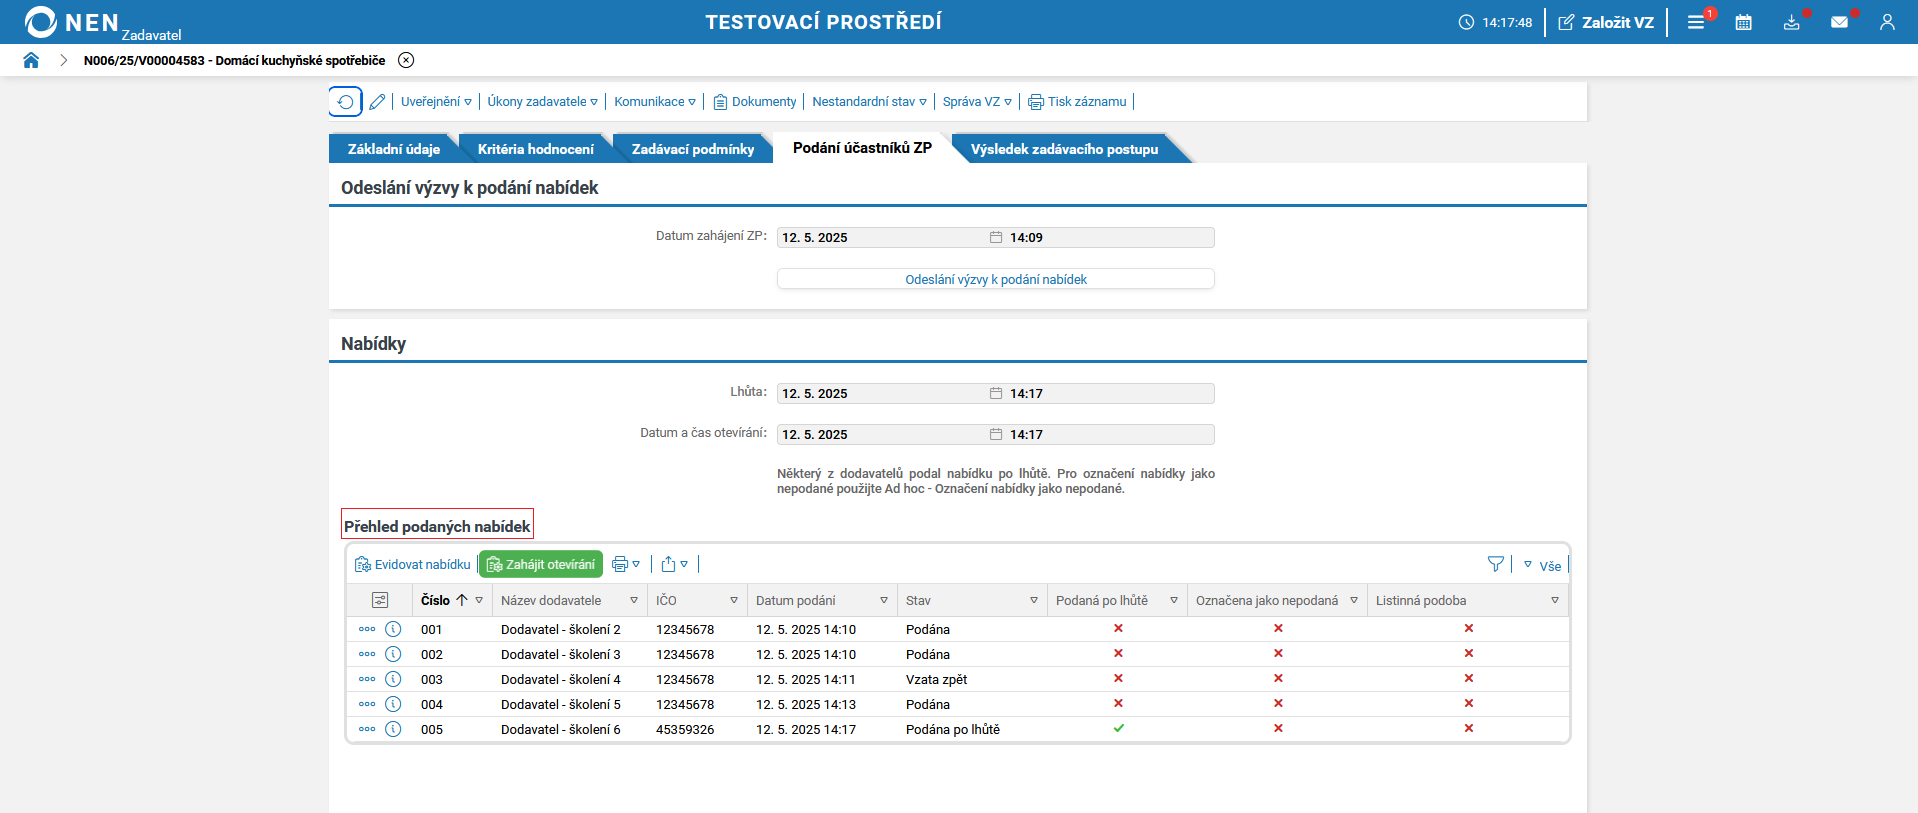Open the row actions menu for offer 001

click(367, 629)
